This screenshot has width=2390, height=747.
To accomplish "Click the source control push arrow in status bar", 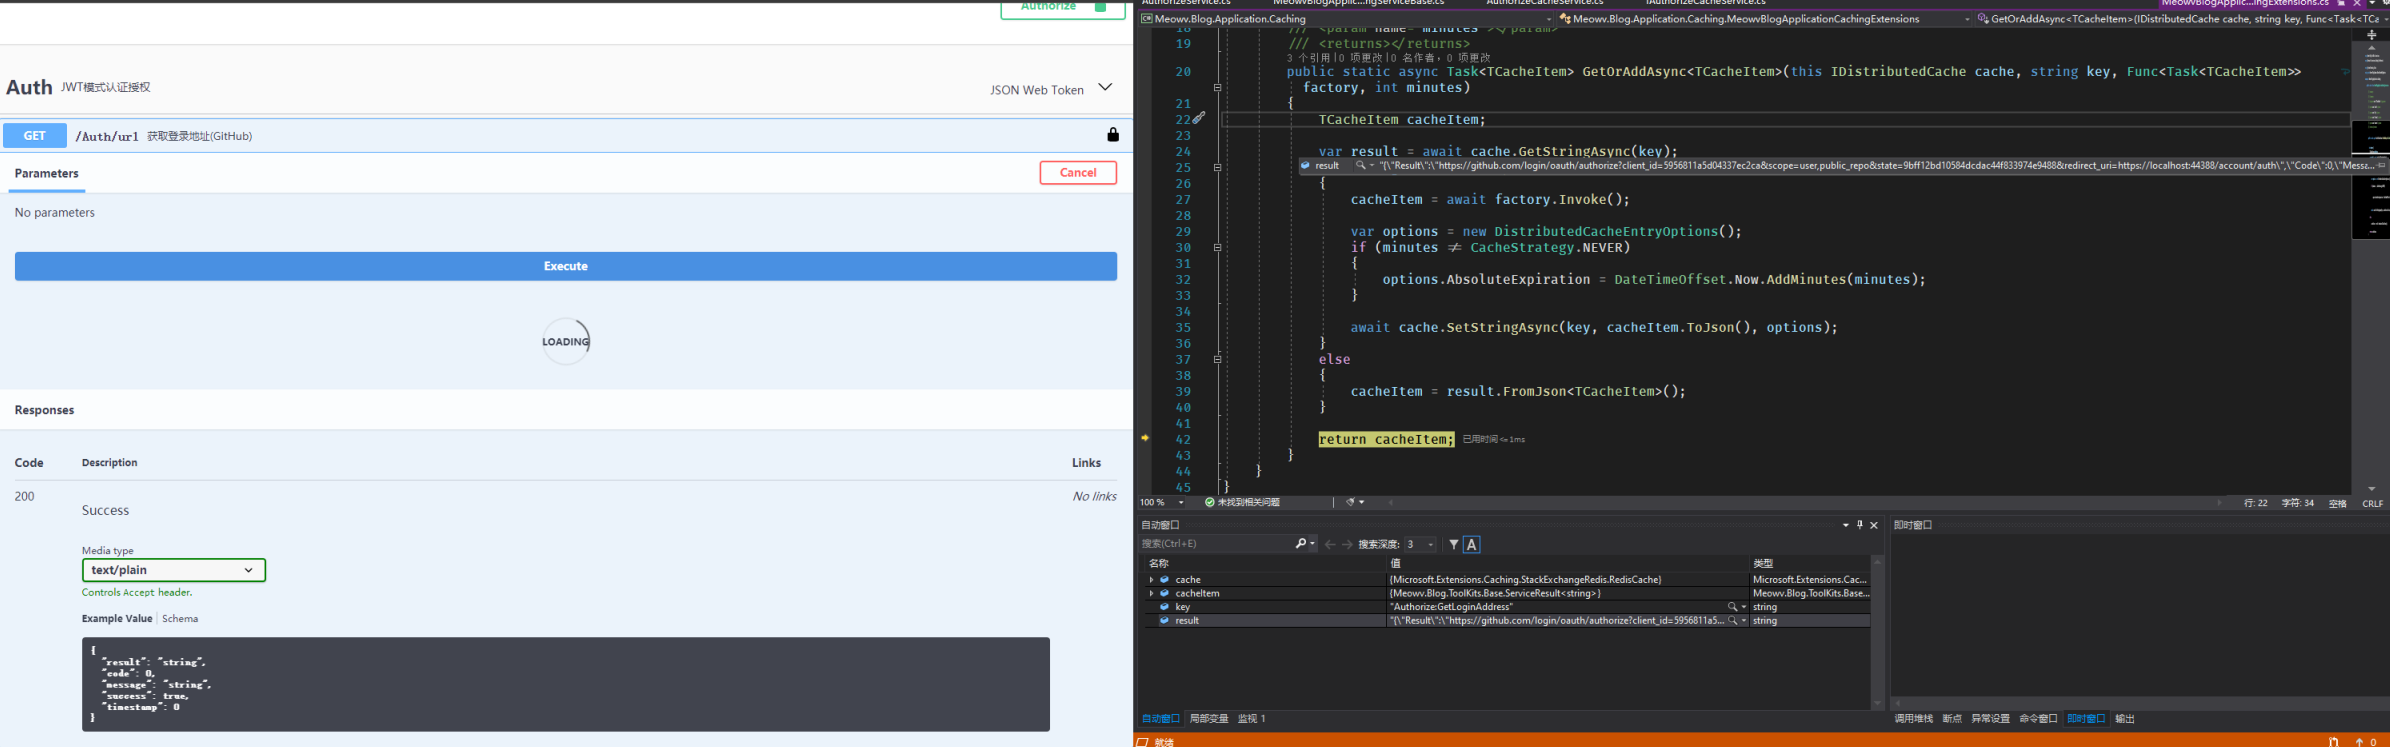I will (x=2360, y=741).
